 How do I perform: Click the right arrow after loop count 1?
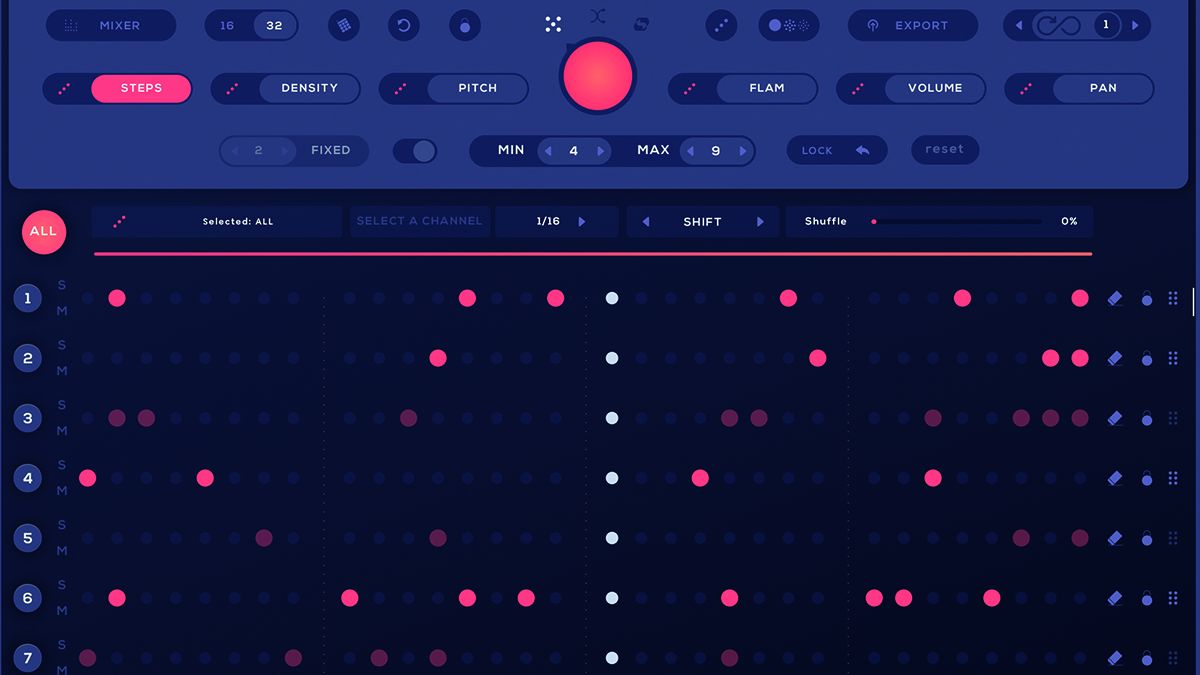tap(1135, 26)
